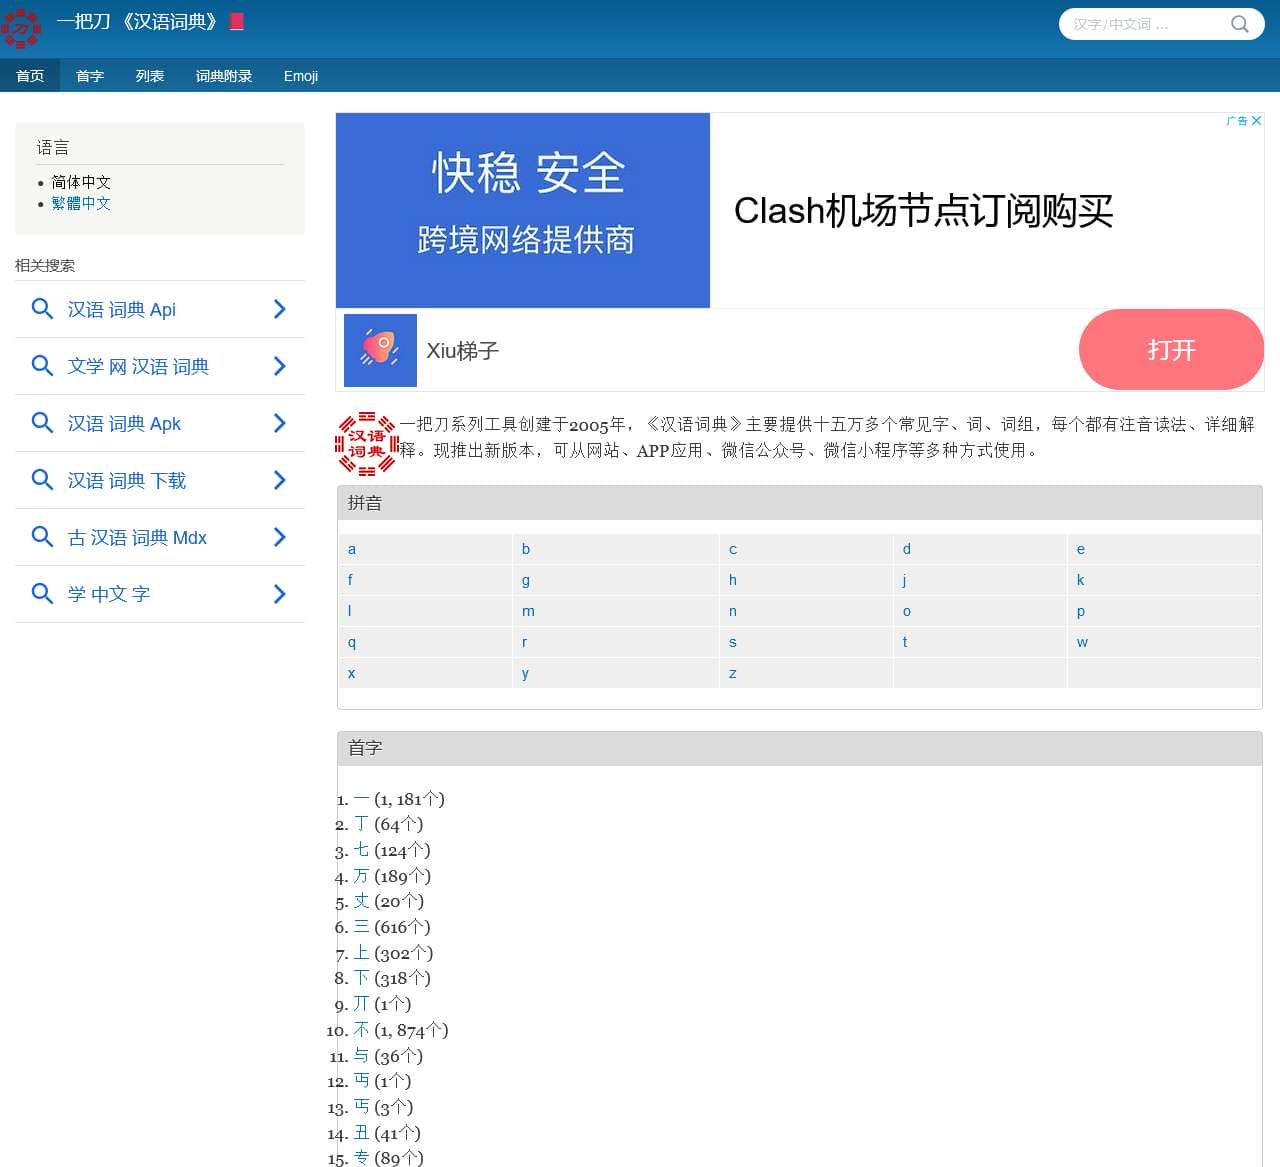Select pinyin letter 'm' in the table
Screen dimensions: 1280x1167
tap(528, 611)
